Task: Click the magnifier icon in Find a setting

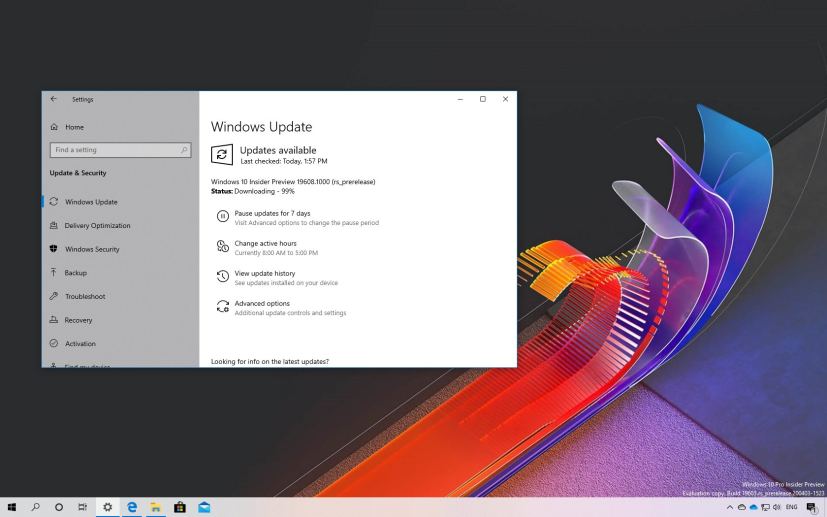Action: [184, 150]
